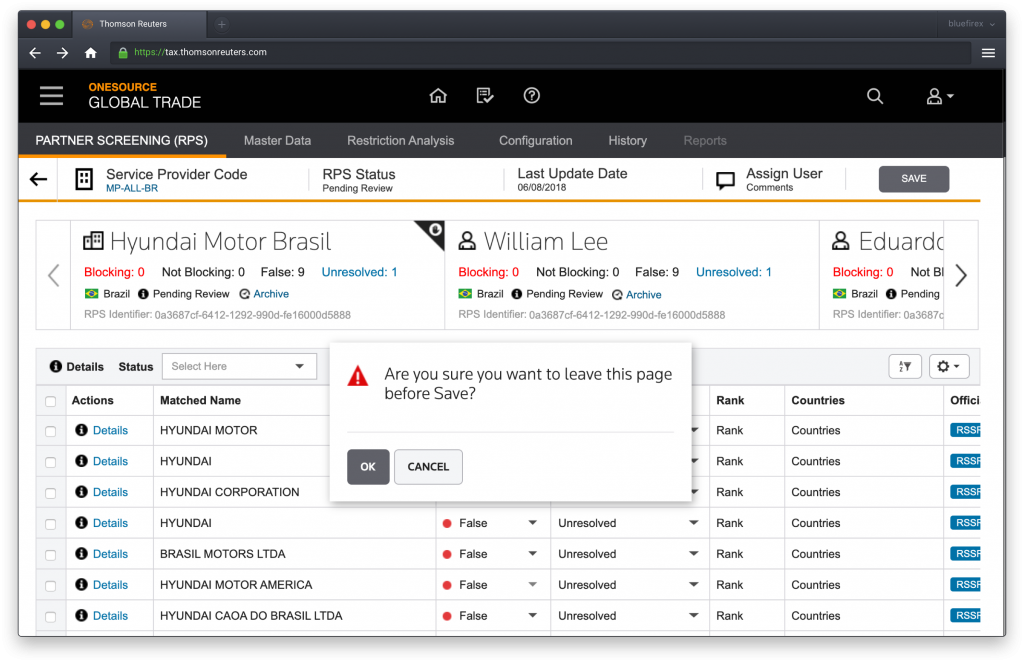Click the sort filter icon above table

point(904,366)
